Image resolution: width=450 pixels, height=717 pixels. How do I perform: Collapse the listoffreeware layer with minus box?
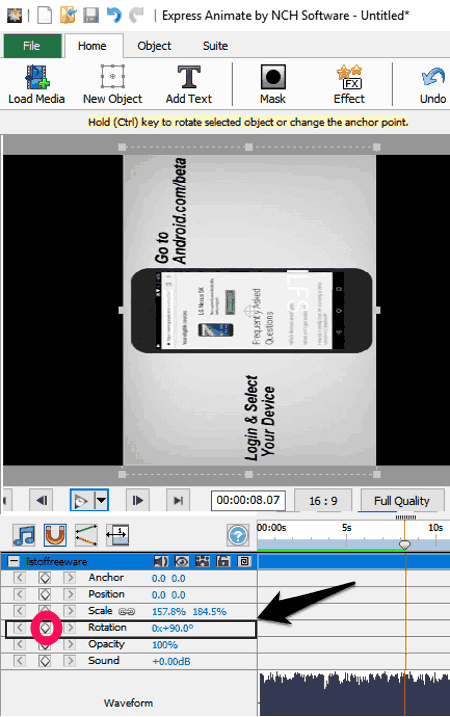click(14, 561)
